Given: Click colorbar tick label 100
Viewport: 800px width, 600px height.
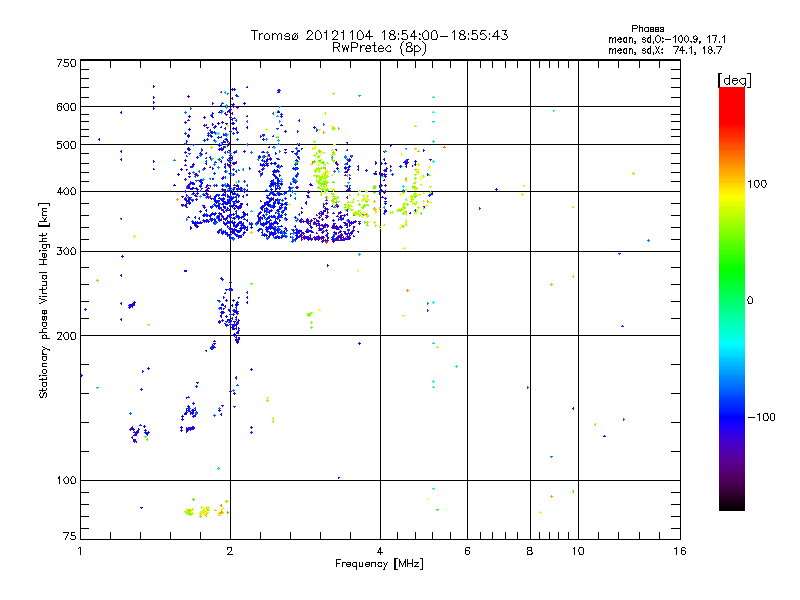Looking at the screenshot, I should coord(757,184).
